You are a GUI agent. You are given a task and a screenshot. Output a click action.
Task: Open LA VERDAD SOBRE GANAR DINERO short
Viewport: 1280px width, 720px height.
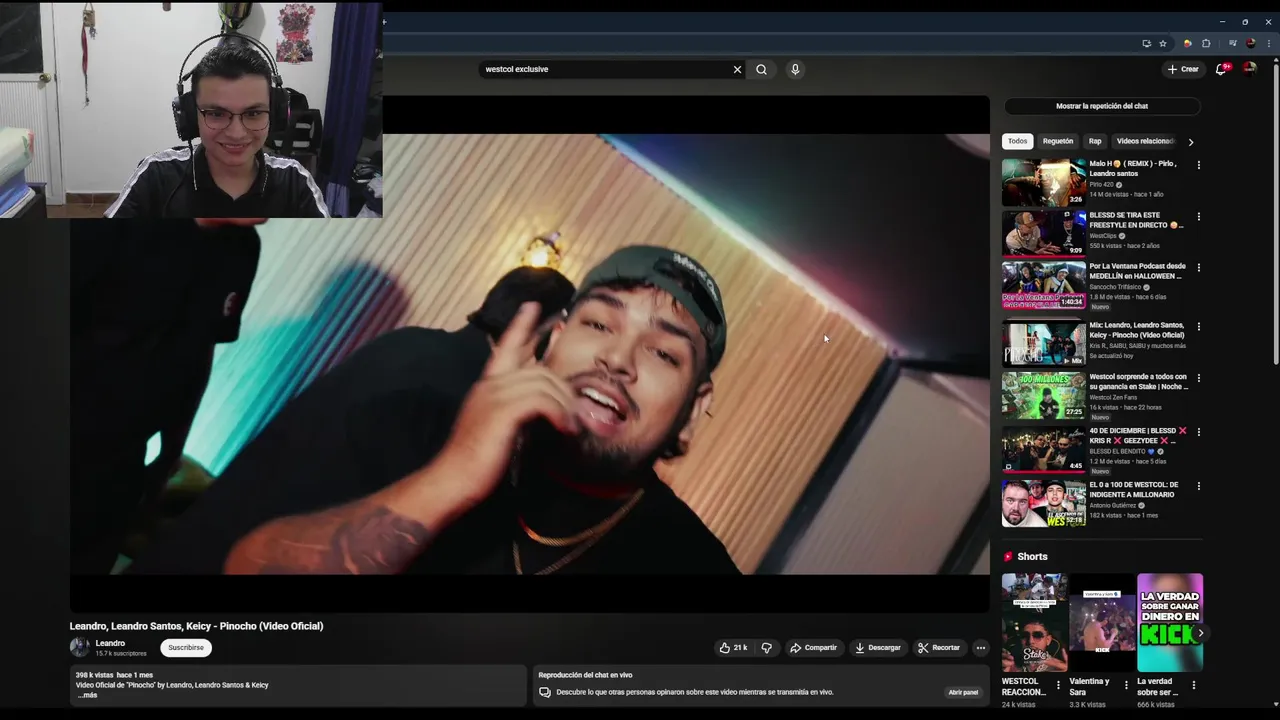pyautogui.click(x=1170, y=622)
